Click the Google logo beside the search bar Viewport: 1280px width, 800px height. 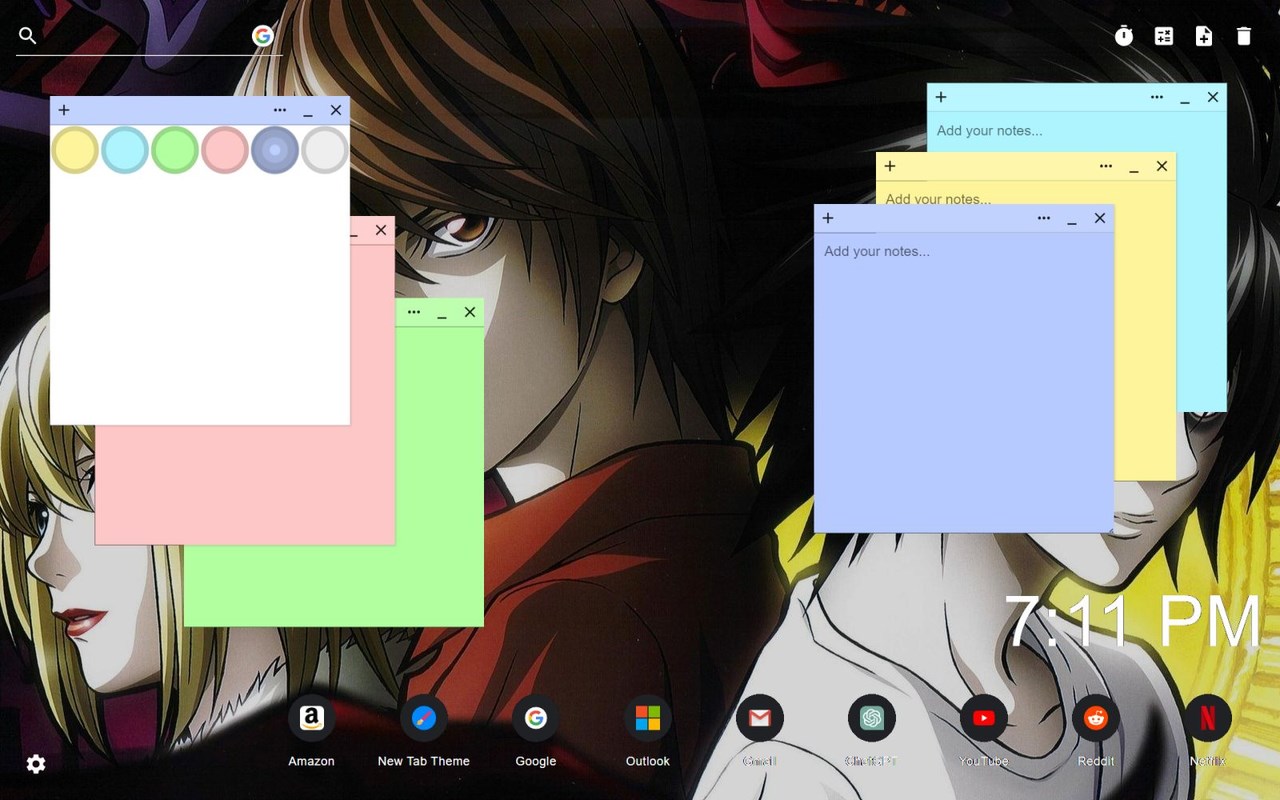coord(263,36)
